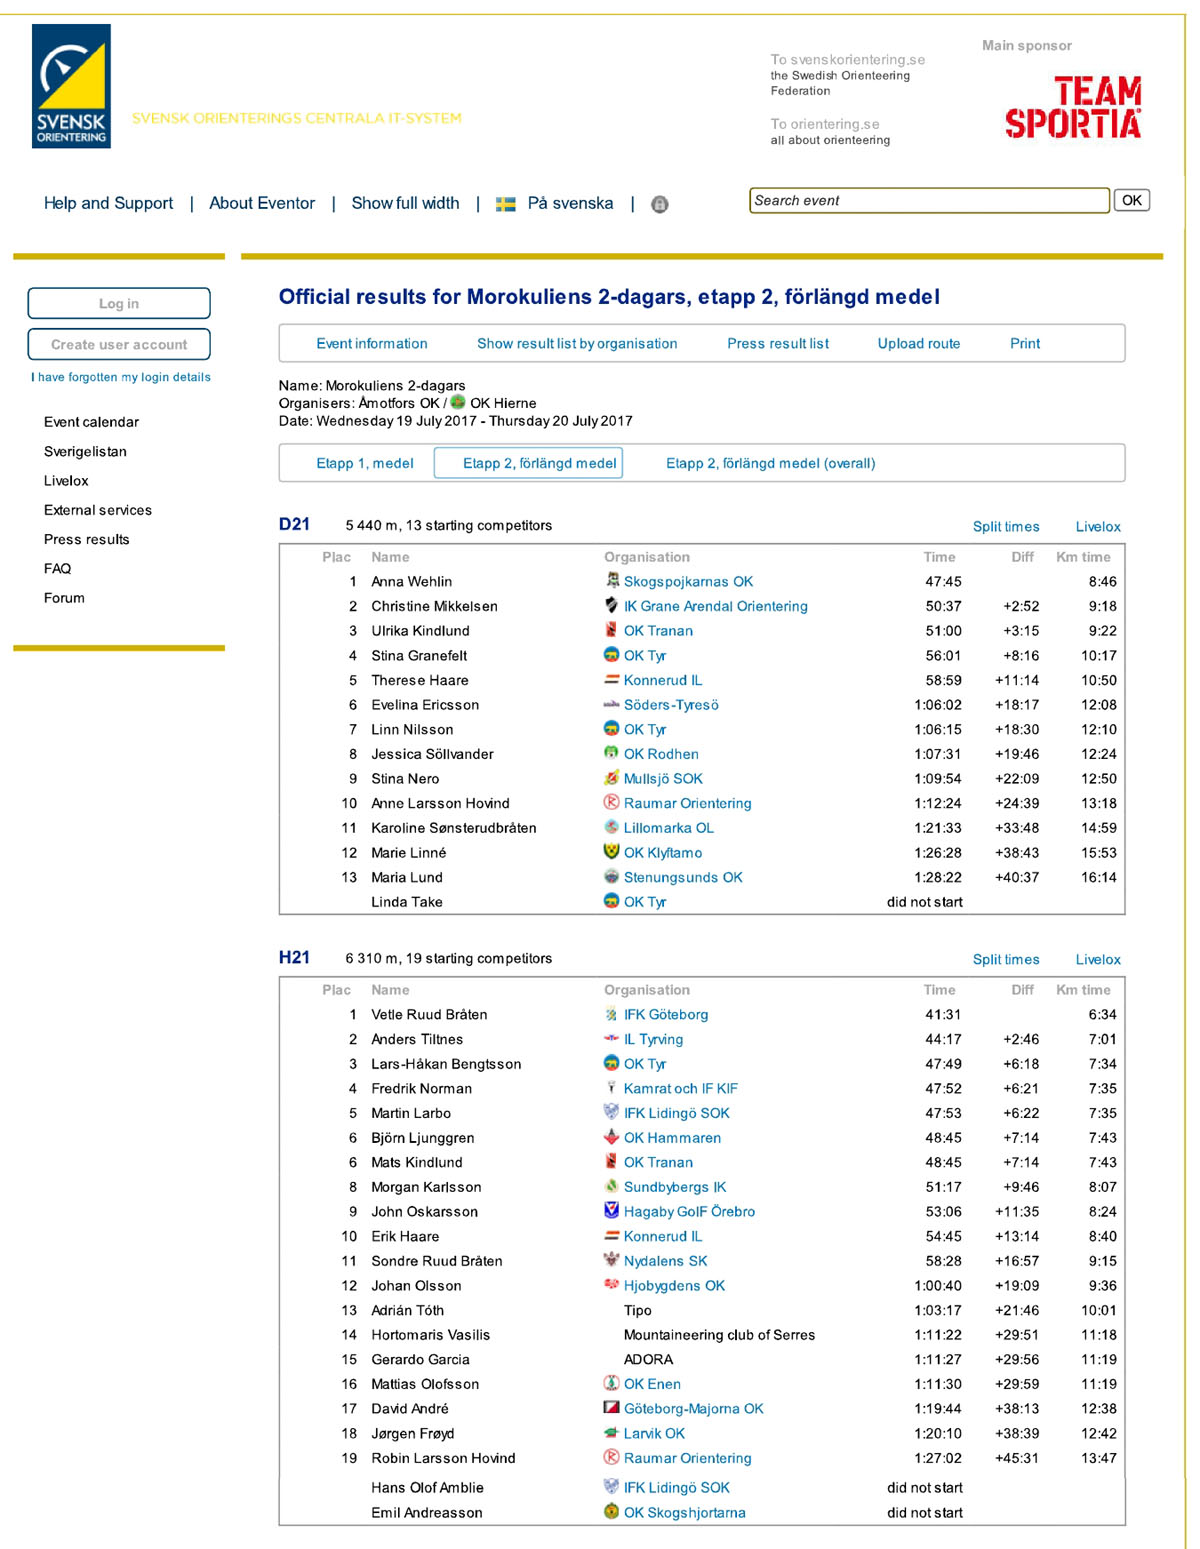The image size is (1200, 1549).
Task: Click the Print link
Action: [x=1025, y=343]
